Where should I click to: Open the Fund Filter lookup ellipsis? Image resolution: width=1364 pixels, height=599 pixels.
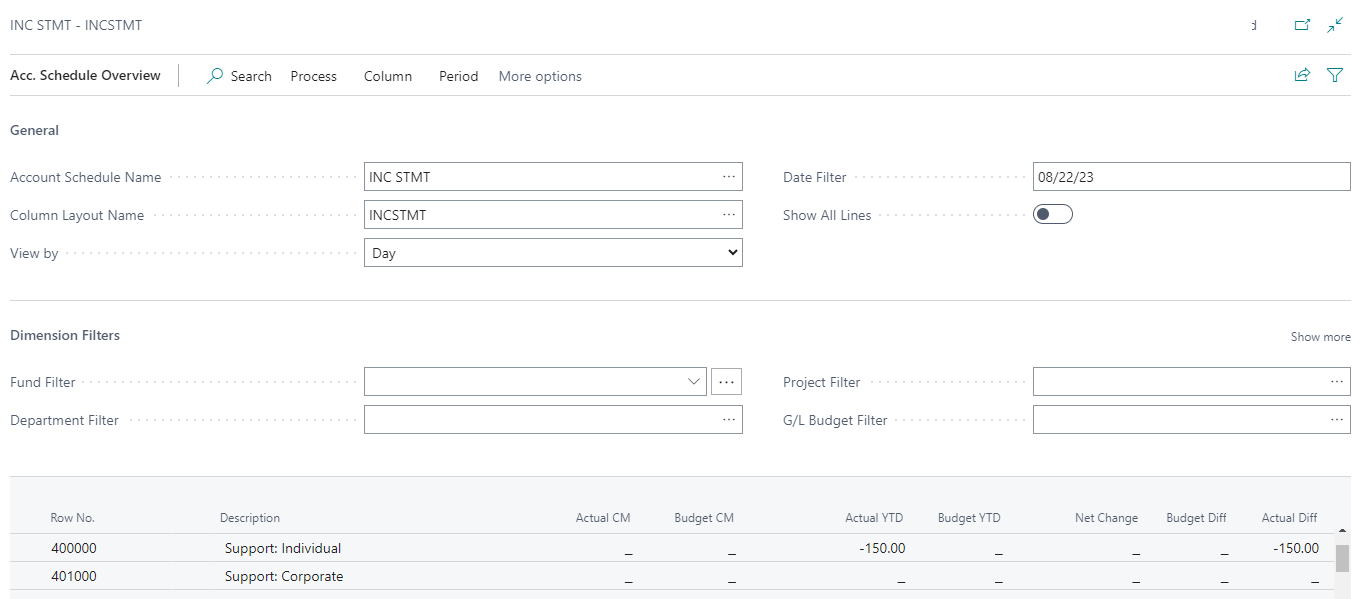tap(726, 381)
